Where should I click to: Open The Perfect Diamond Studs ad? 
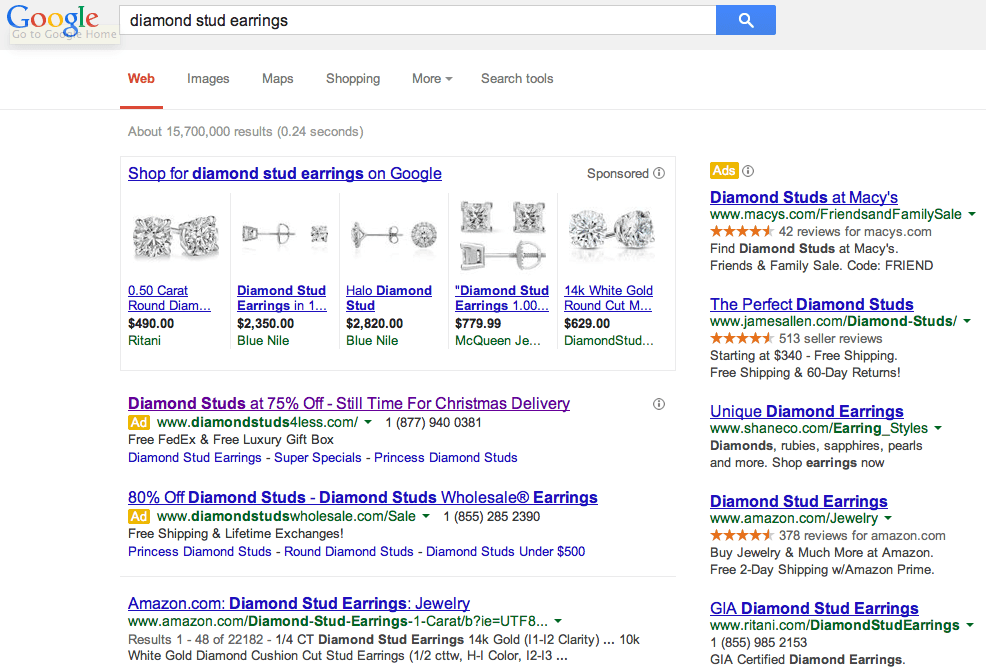(x=812, y=304)
